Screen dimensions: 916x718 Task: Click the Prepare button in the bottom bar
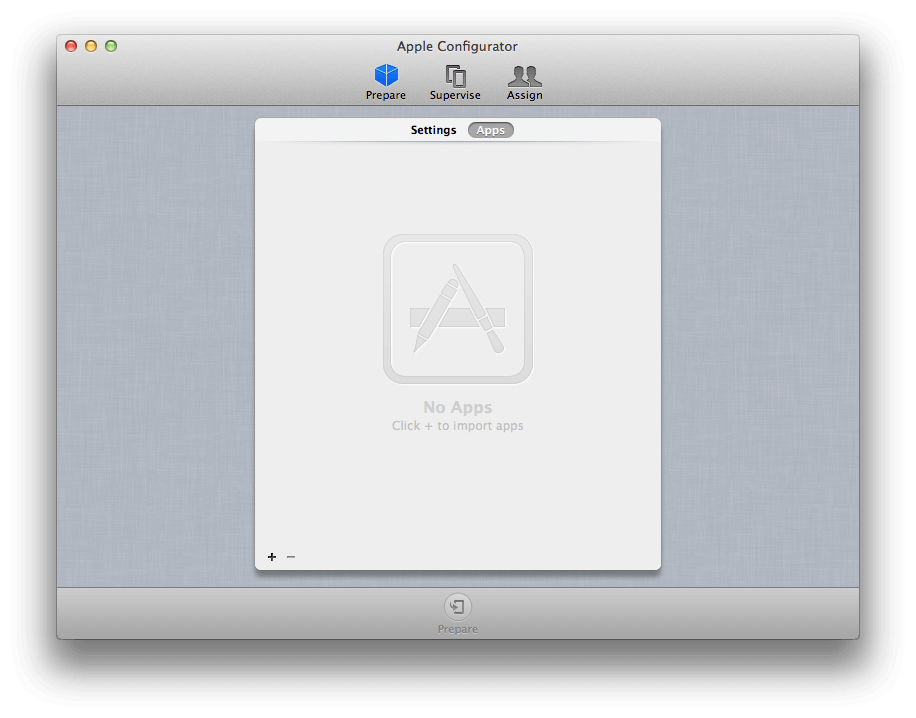457,613
